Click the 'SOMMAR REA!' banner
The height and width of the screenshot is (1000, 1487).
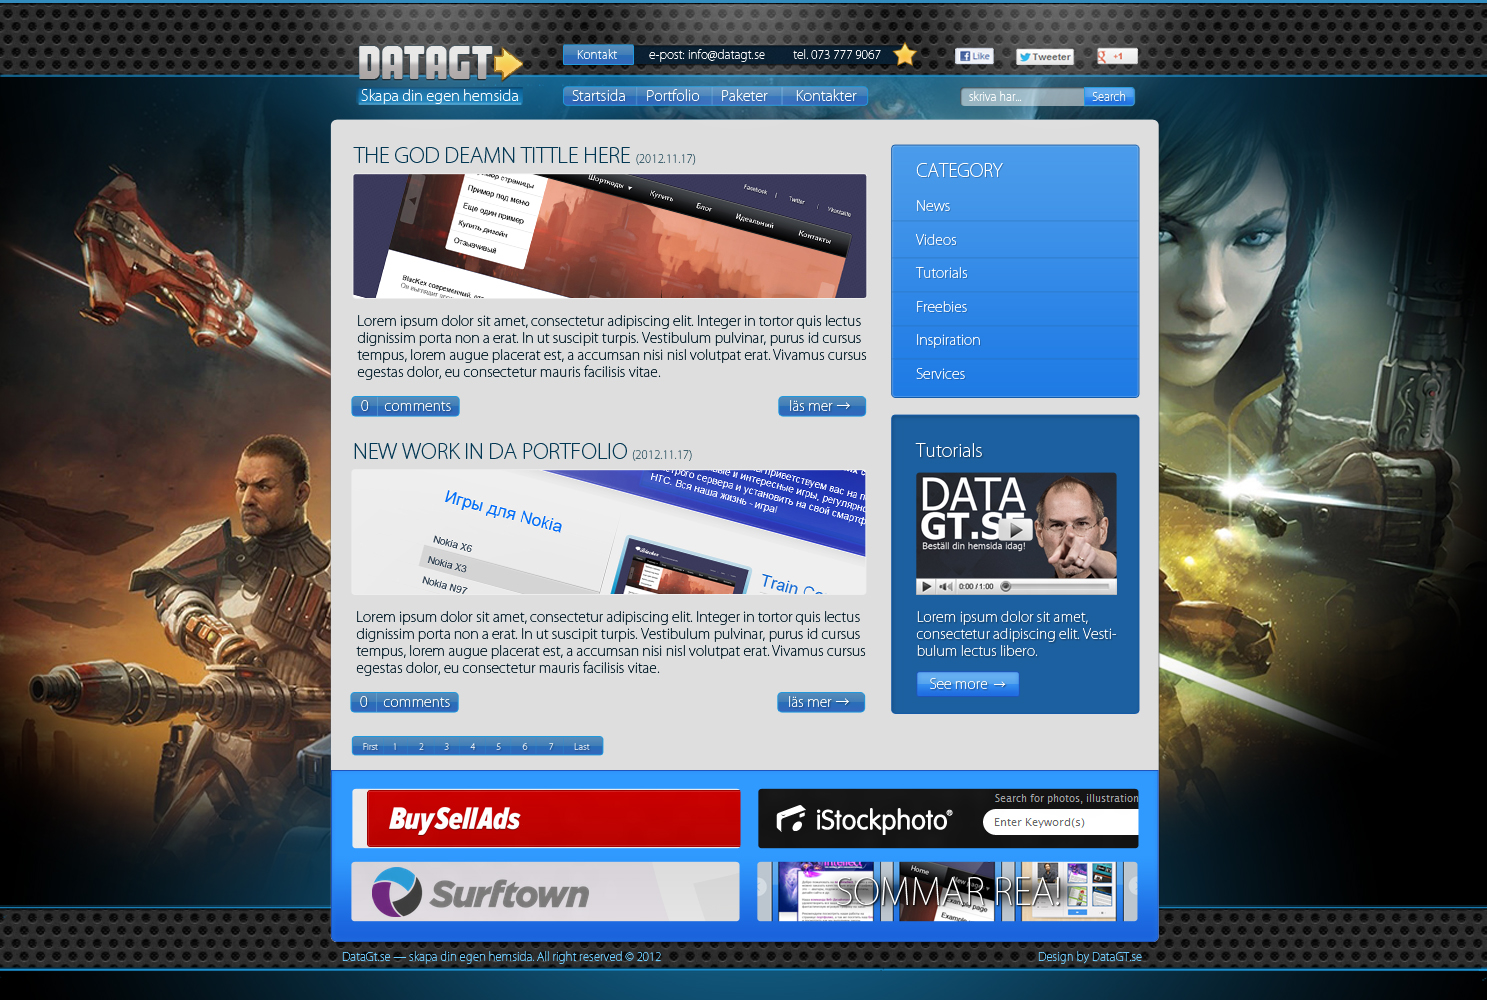(x=948, y=892)
